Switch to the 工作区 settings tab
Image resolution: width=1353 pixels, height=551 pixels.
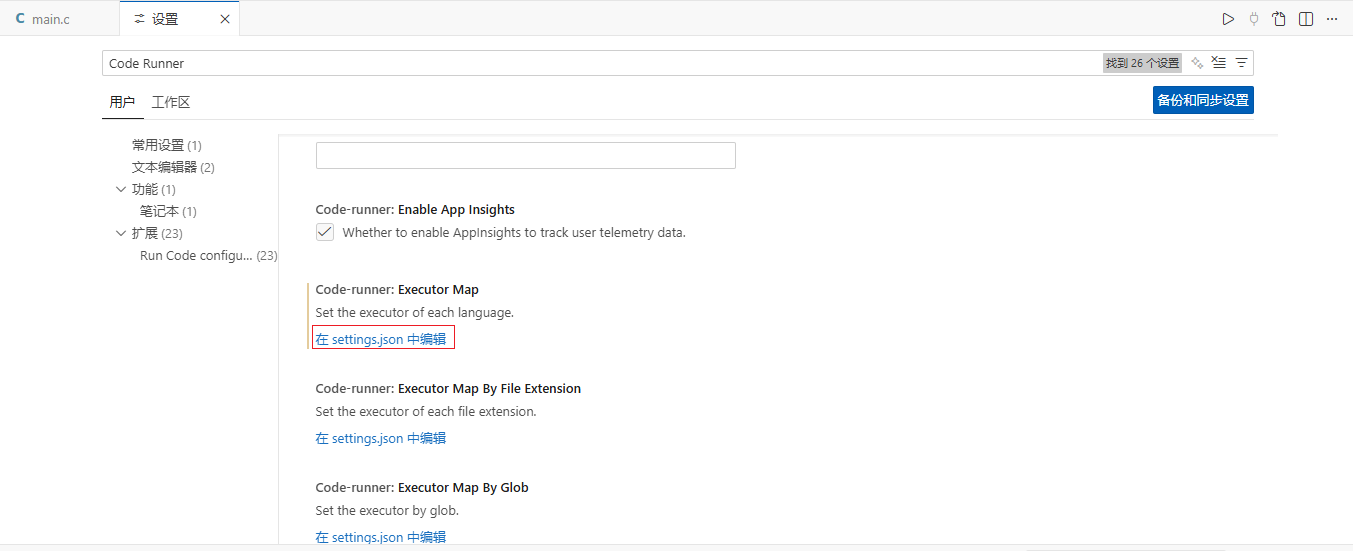[171, 102]
